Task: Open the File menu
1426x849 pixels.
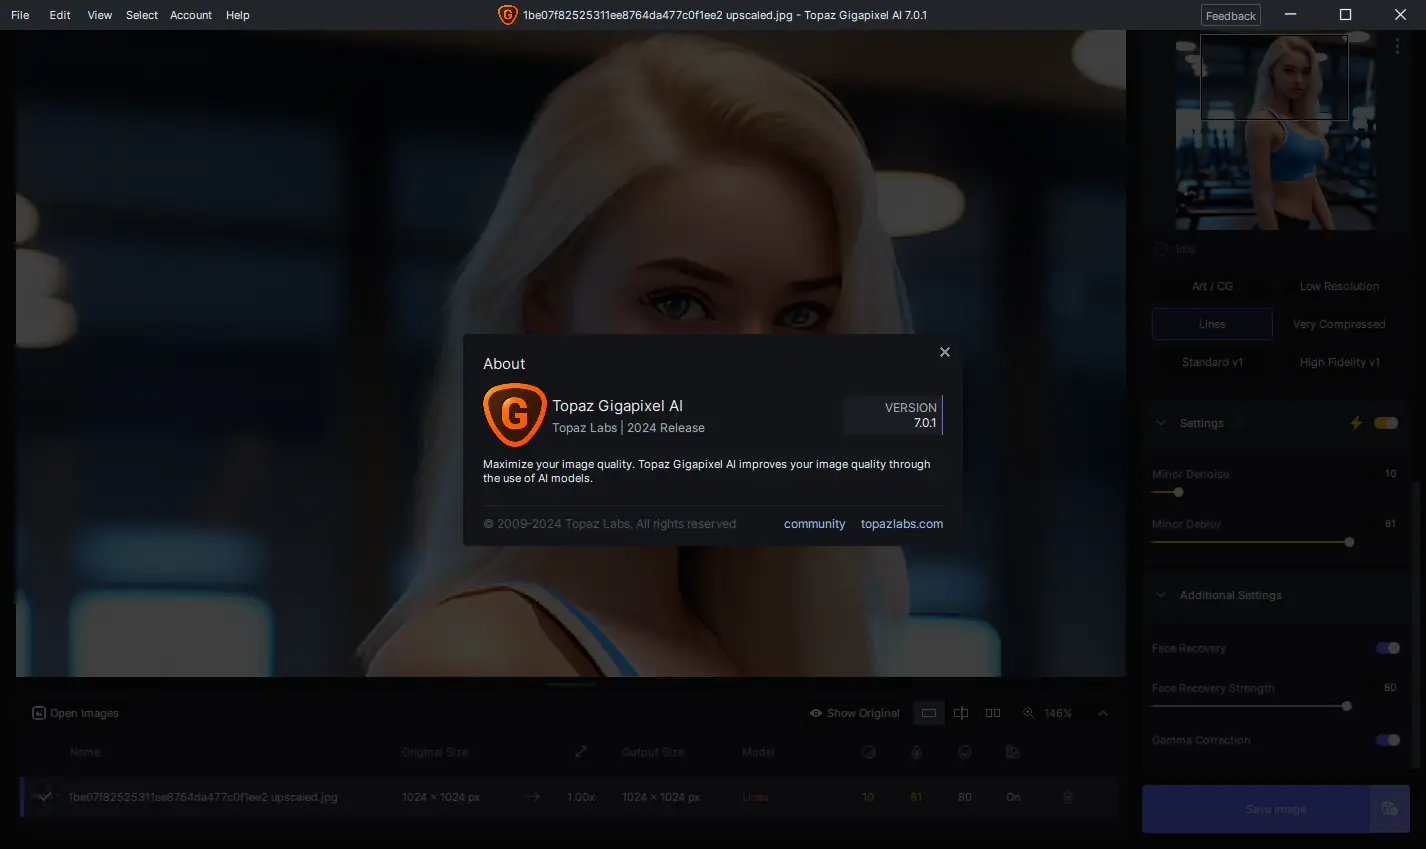Action: [20, 15]
